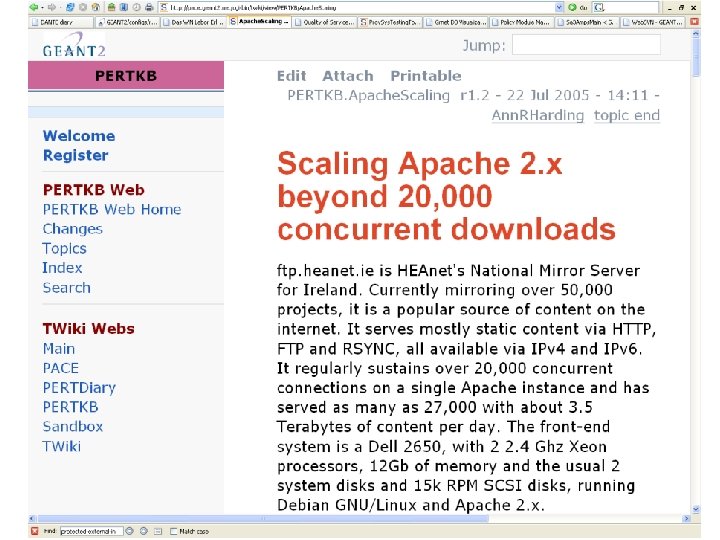
Task: Click the green Go button icon
Action: pyautogui.click(x=572, y=7)
